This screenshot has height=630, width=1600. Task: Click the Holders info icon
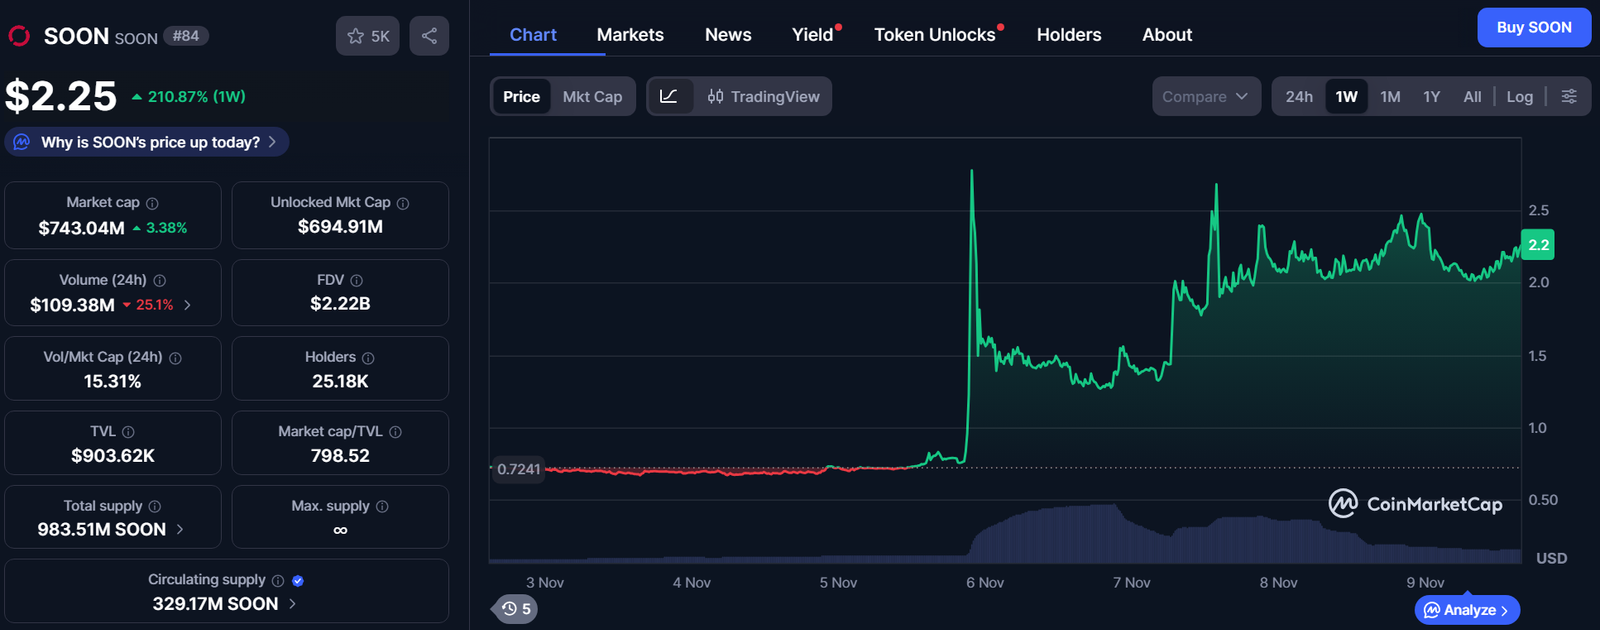tap(368, 358)
